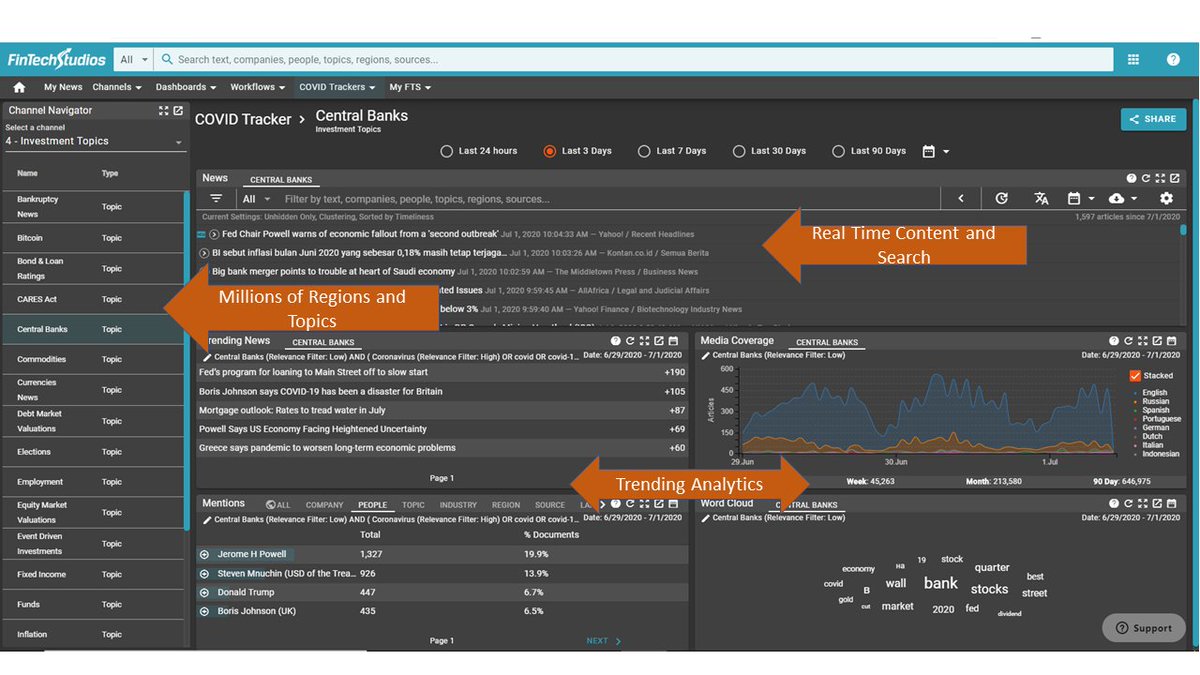Add Jerome H Powell with plus icon
The width and height of the screenshot is (1200, 675).
pos(204,554)
